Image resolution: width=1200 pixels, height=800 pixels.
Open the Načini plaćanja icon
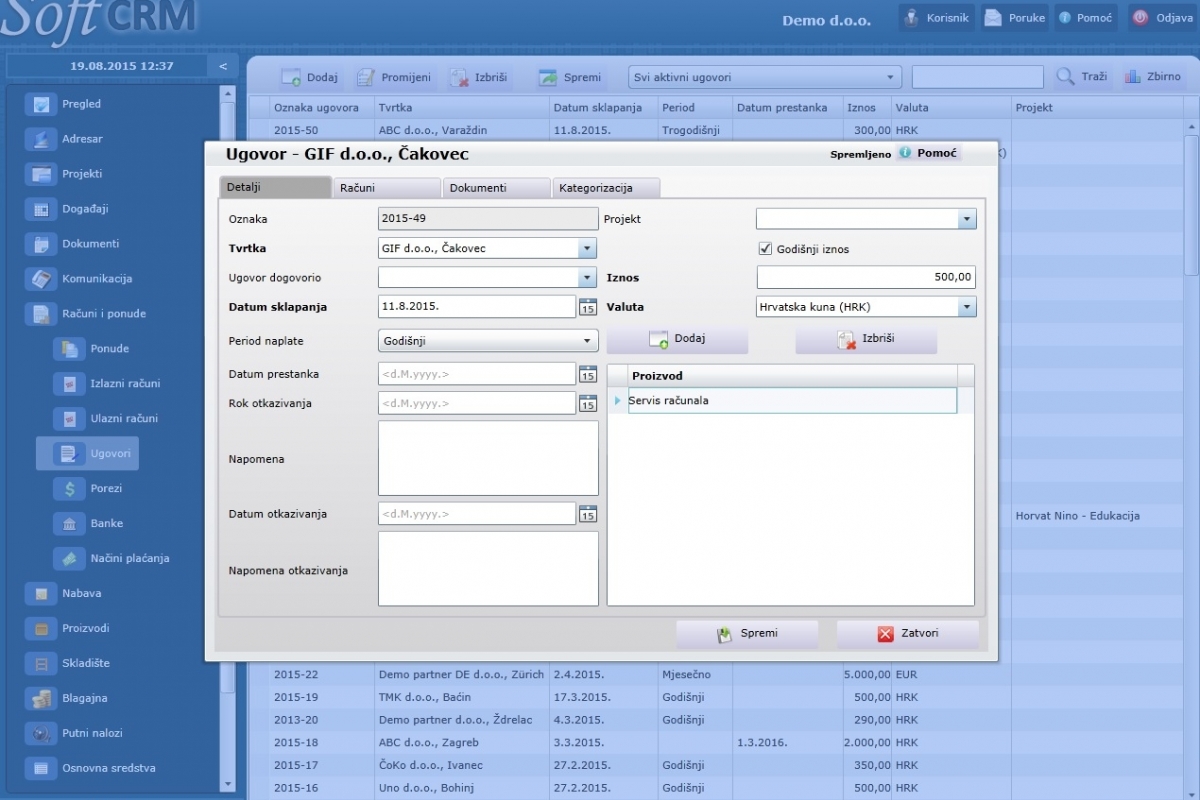(70, 559)
